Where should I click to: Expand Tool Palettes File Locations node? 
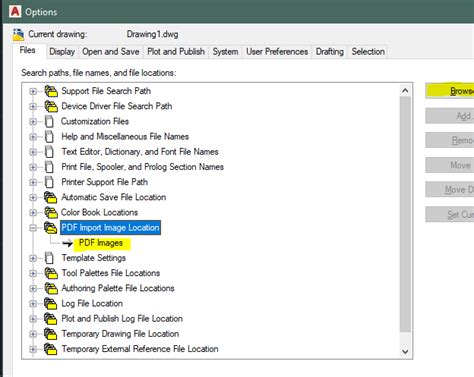click(x=33, y=273)
